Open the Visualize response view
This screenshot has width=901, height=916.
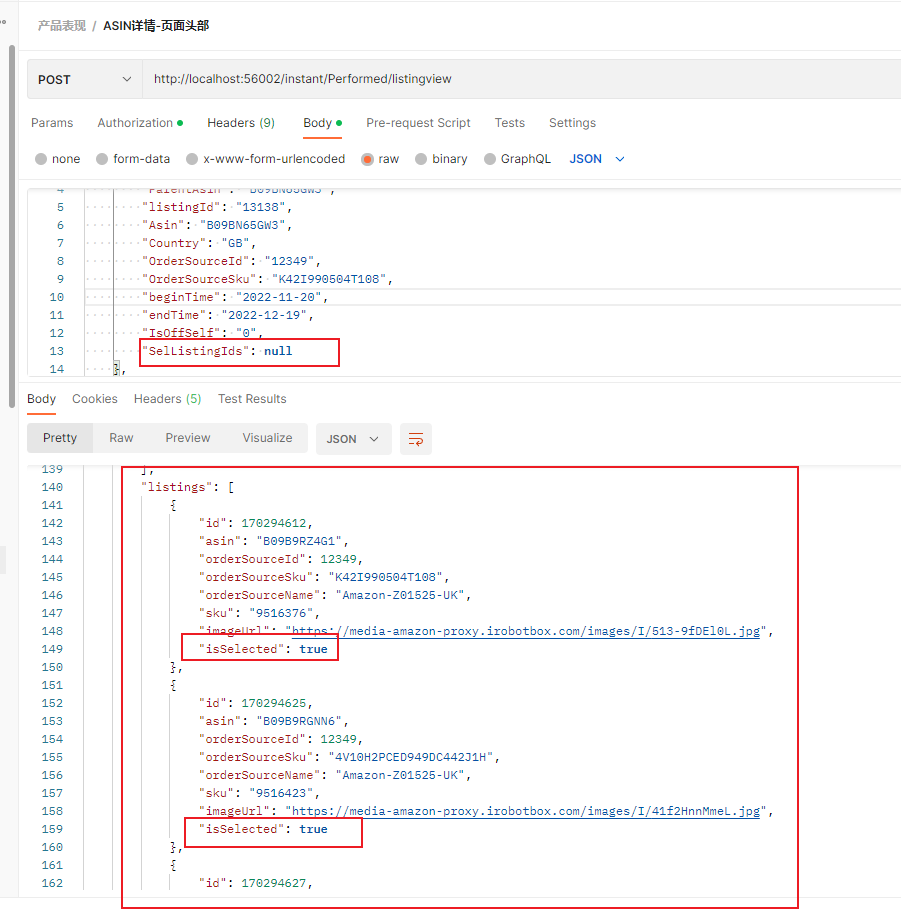click(267, 438)
